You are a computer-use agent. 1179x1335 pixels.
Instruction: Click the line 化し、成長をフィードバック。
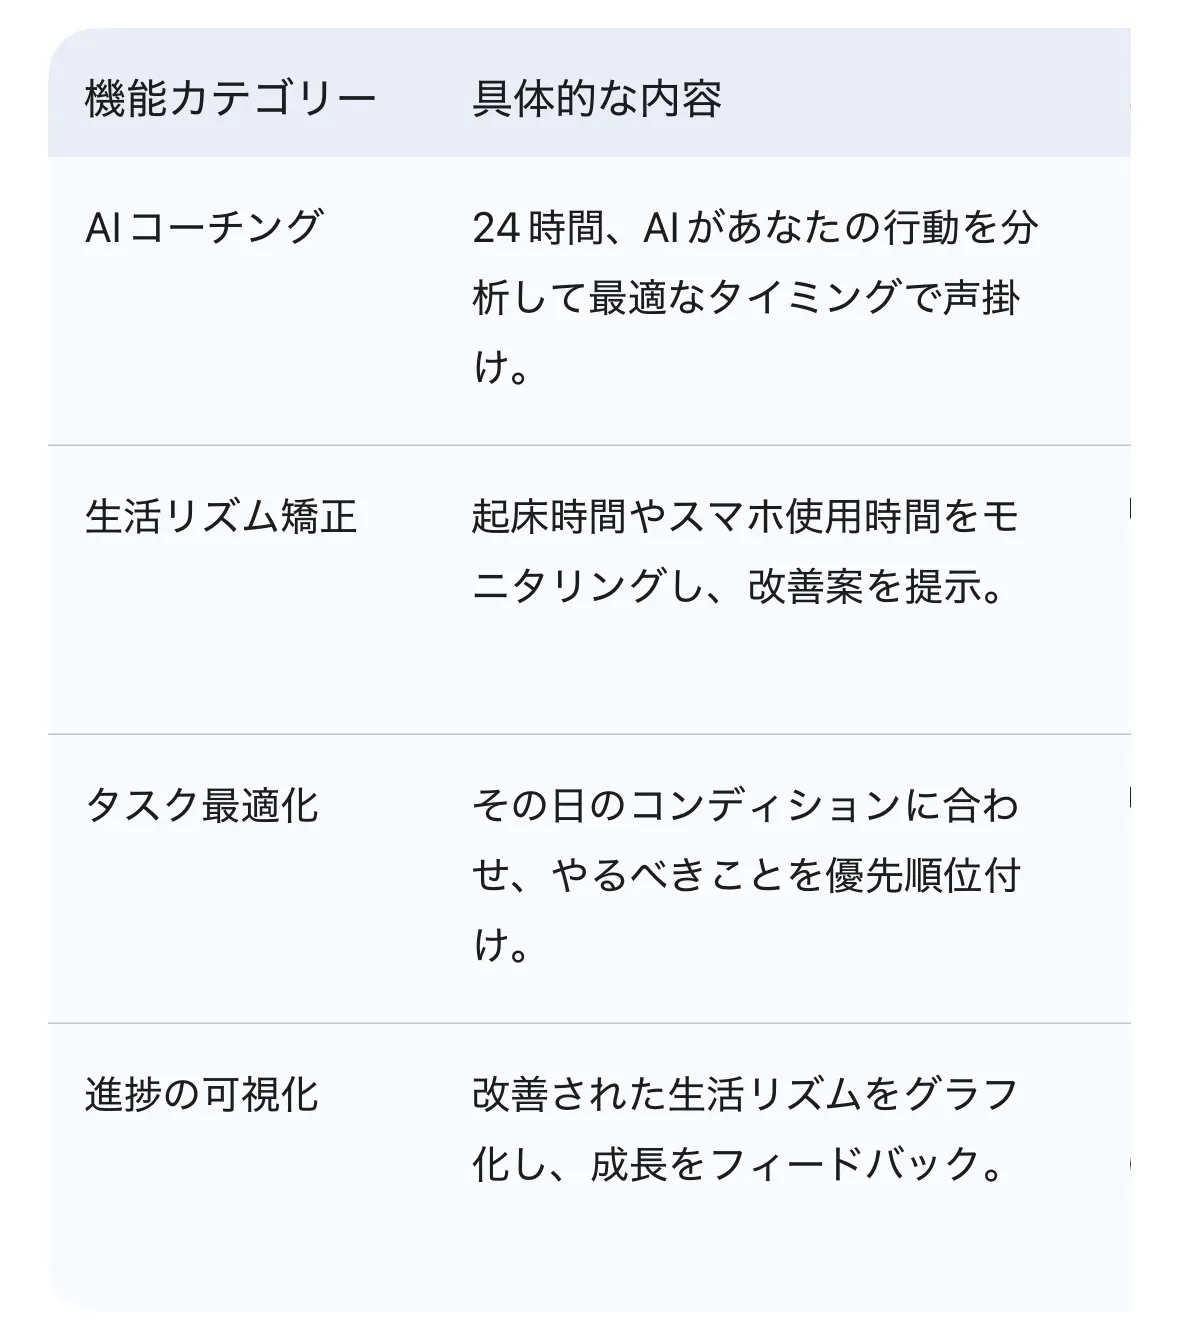point(738,1165)
